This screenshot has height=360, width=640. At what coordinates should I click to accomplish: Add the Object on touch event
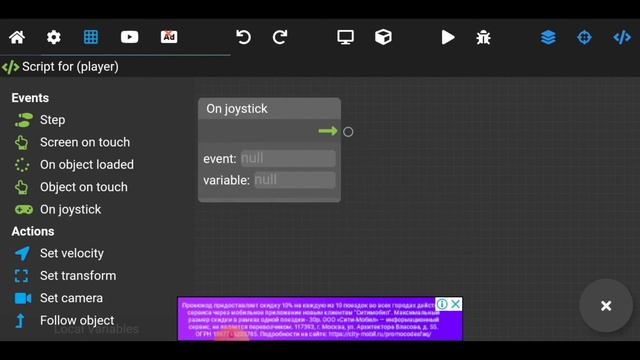click(84, 187)
